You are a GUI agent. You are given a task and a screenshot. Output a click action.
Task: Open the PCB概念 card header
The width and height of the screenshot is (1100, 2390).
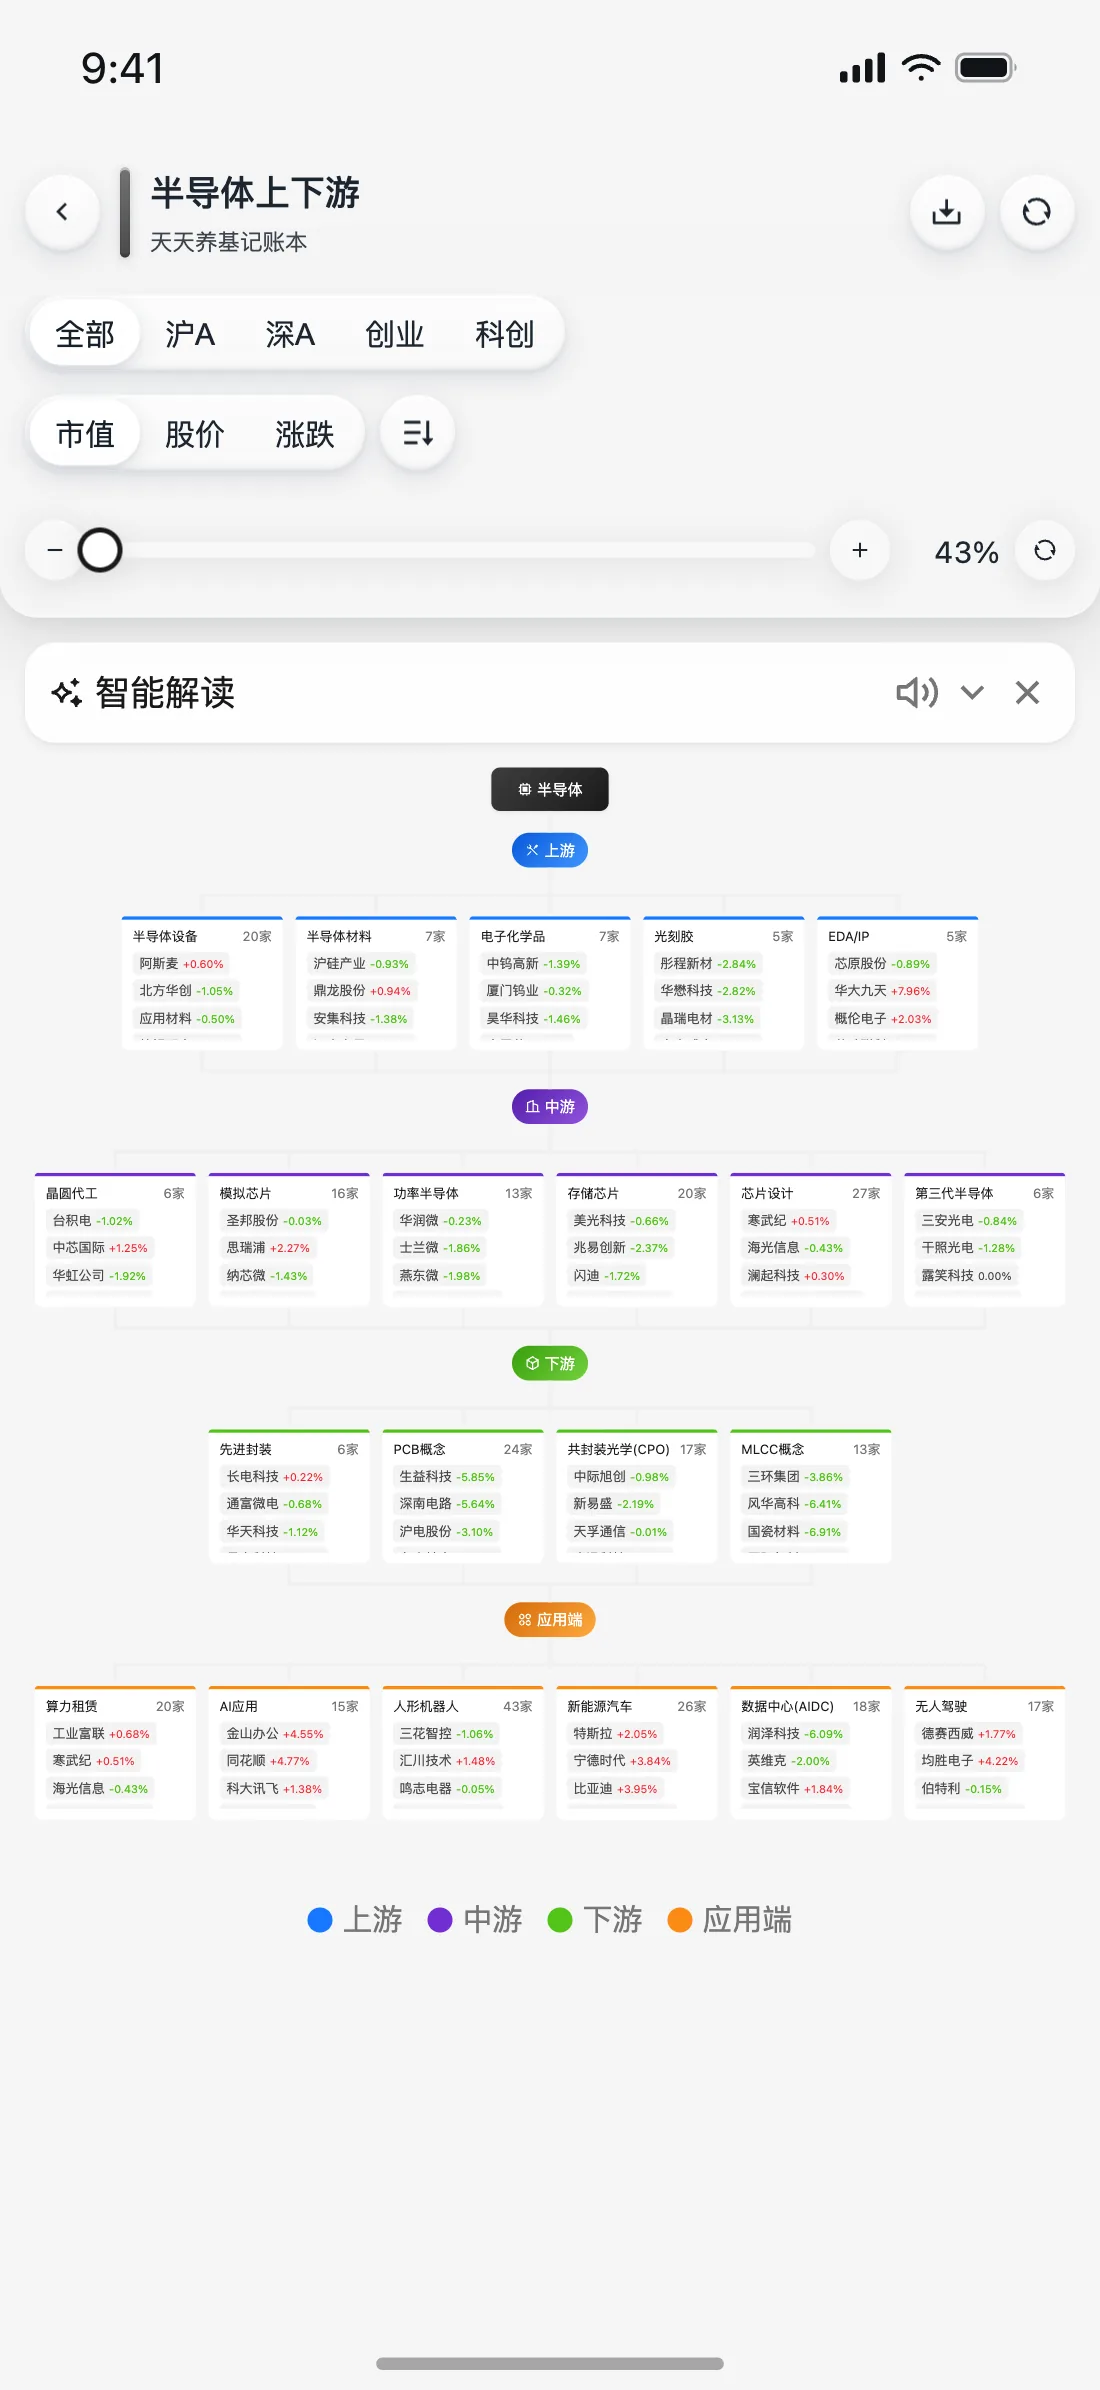click(463, 1449)
